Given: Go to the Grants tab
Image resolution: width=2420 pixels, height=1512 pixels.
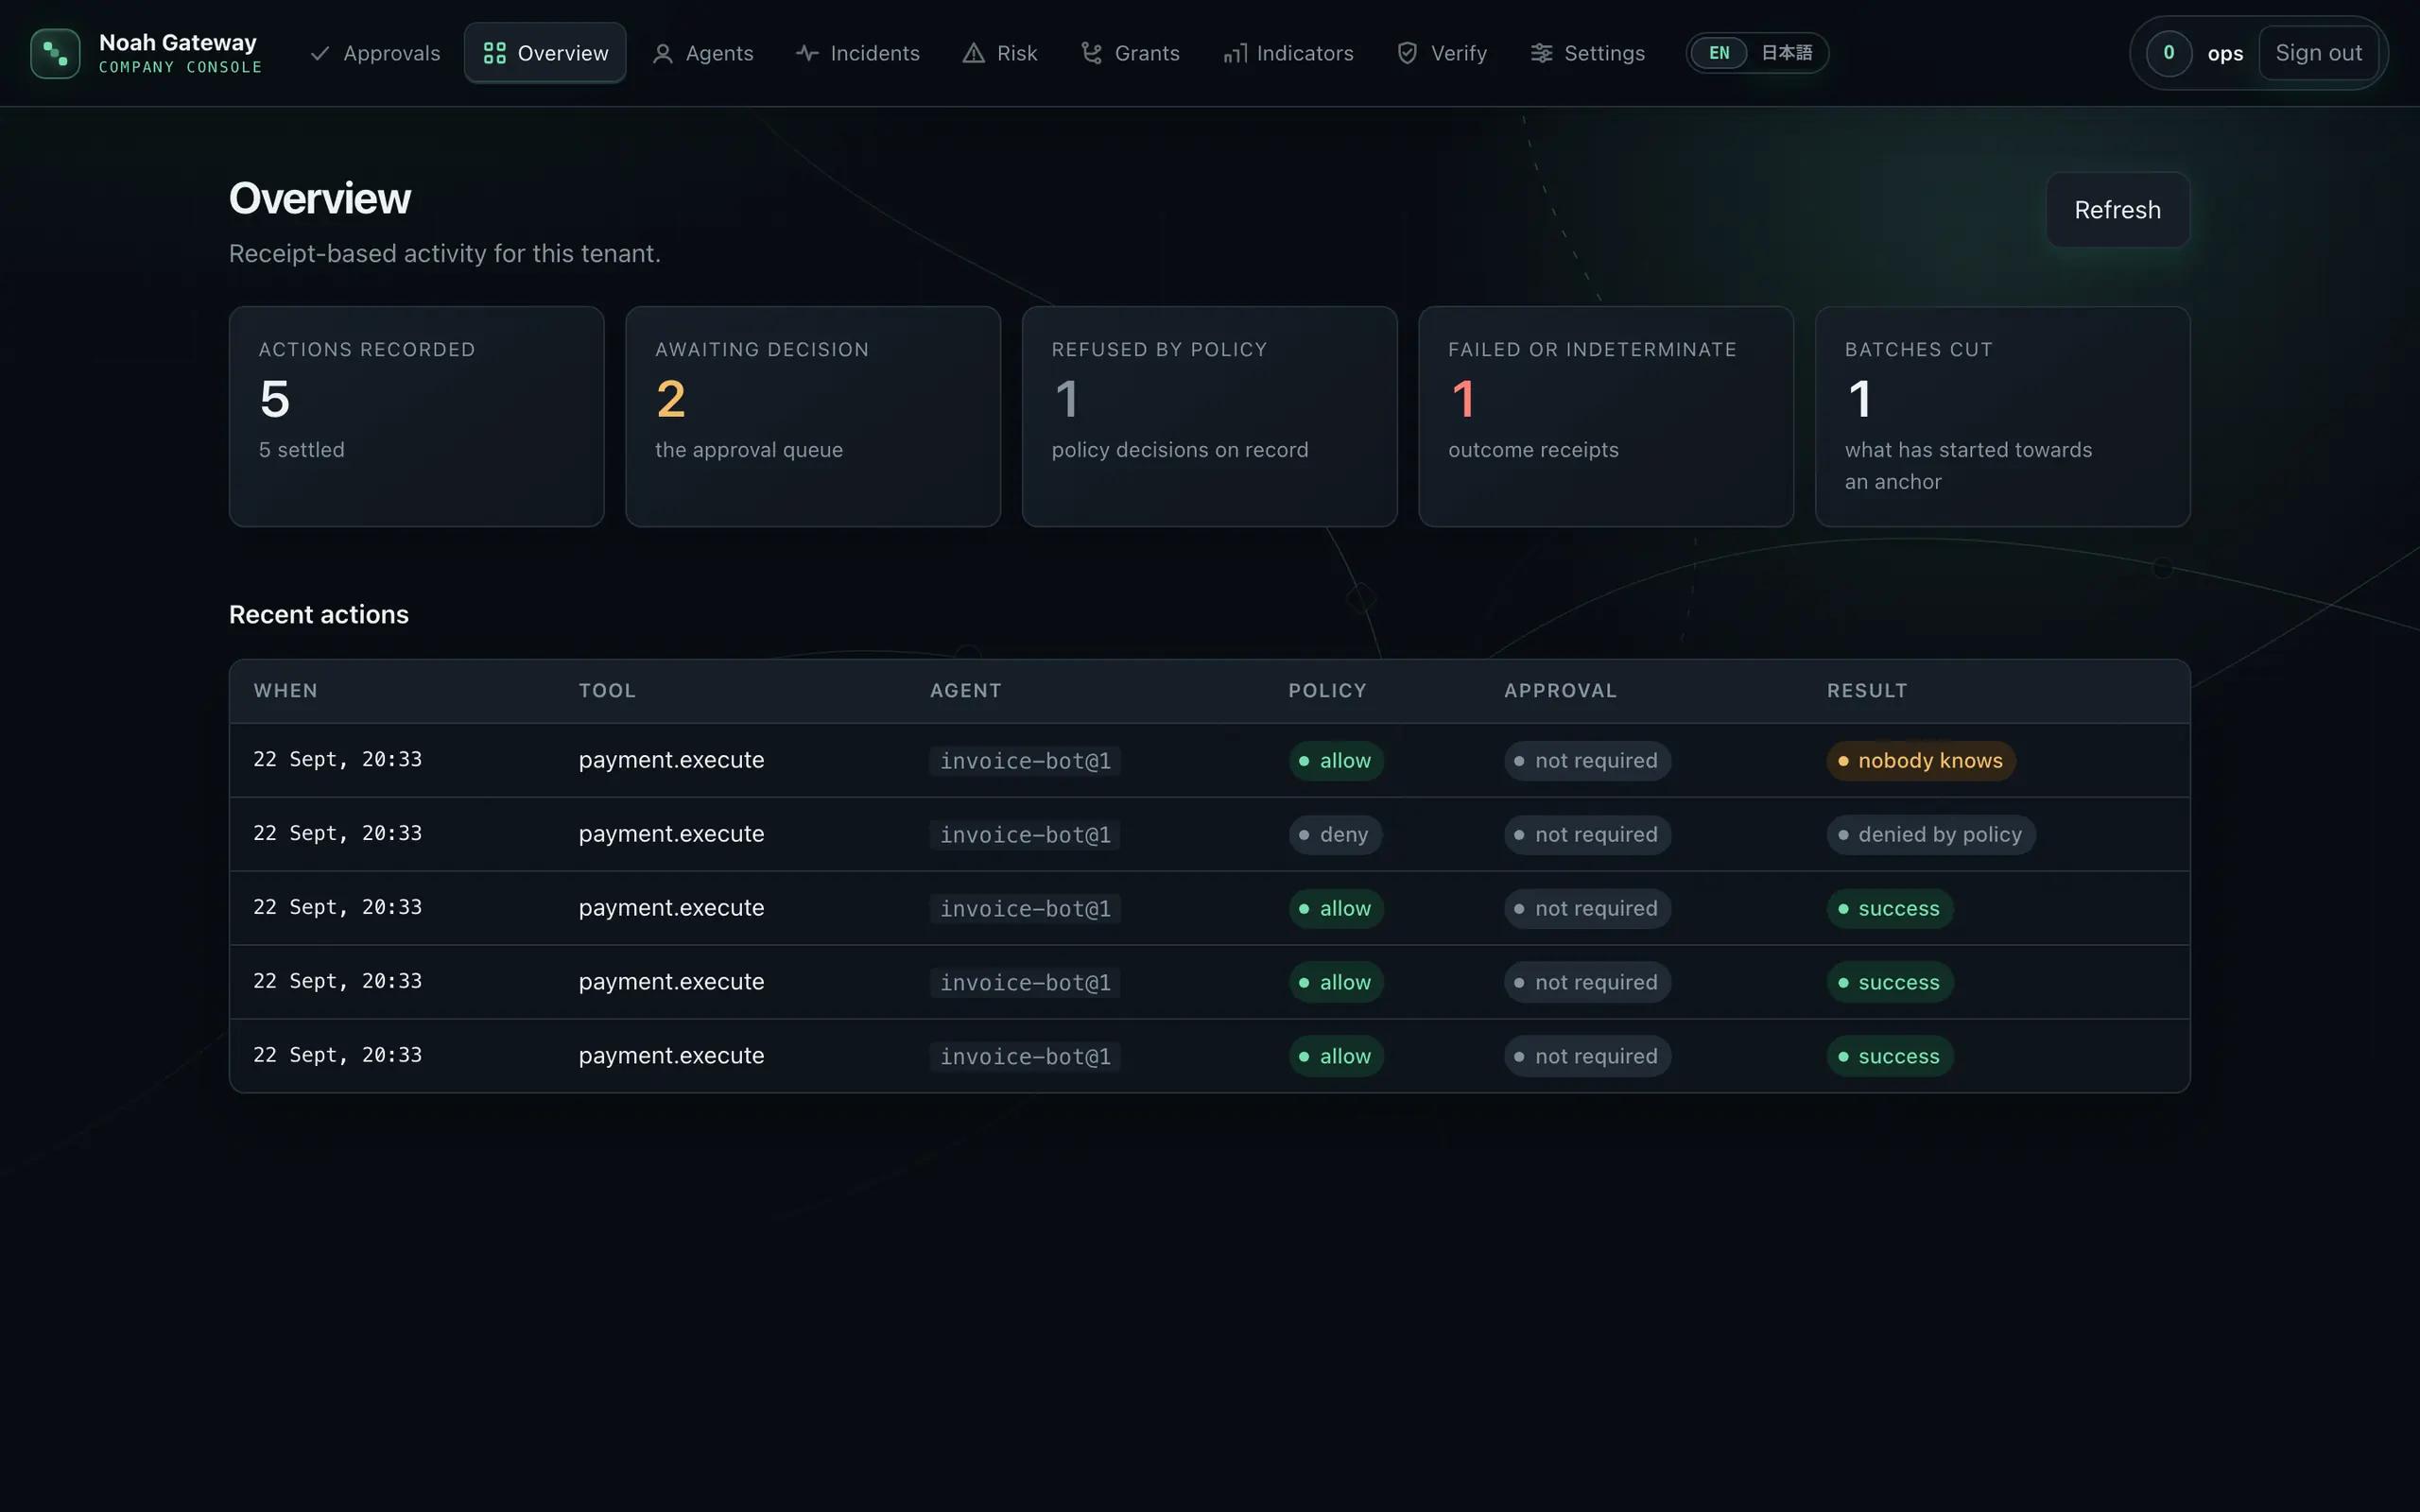Looking at the screenshot, I should coord(1130,53).
